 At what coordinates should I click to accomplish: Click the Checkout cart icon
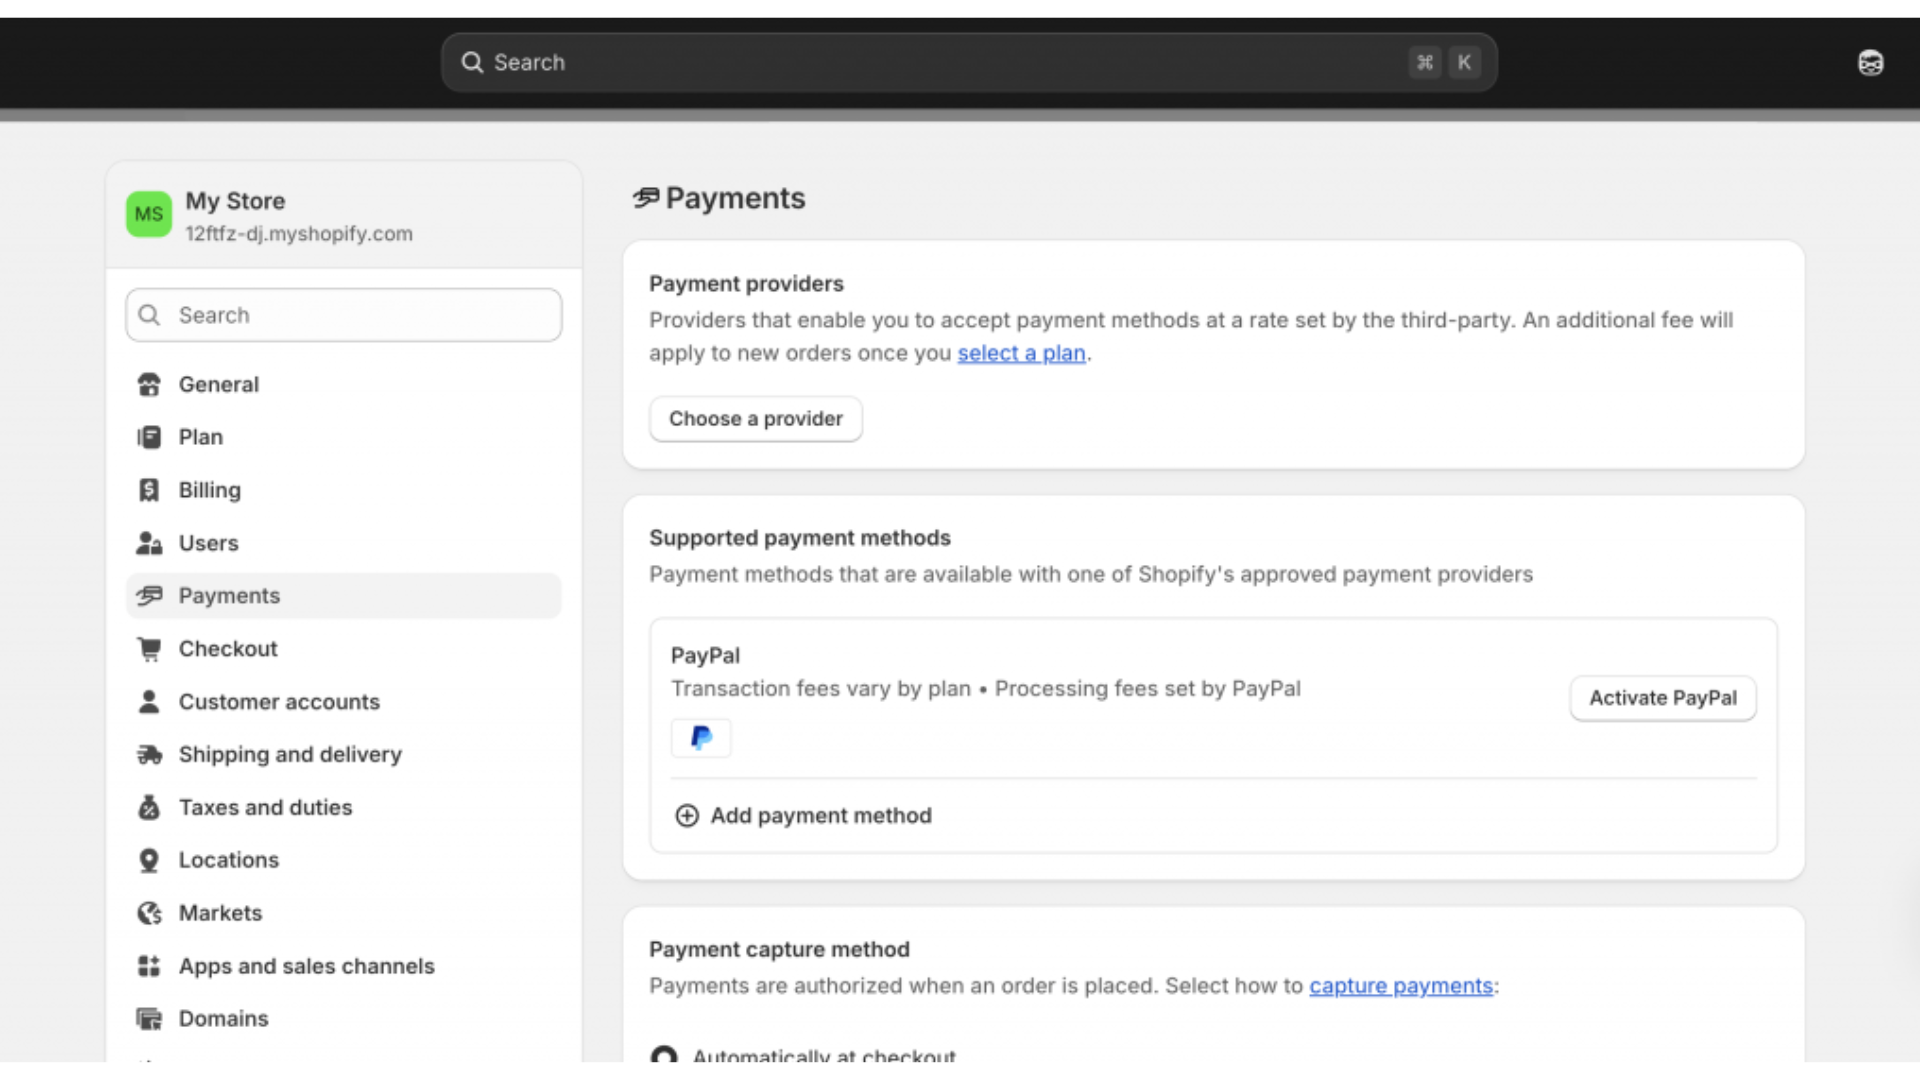(149, 649)
